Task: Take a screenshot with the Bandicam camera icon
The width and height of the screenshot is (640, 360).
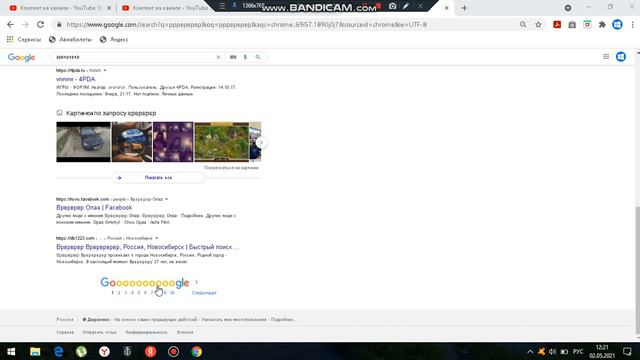Action: (392, 6)
